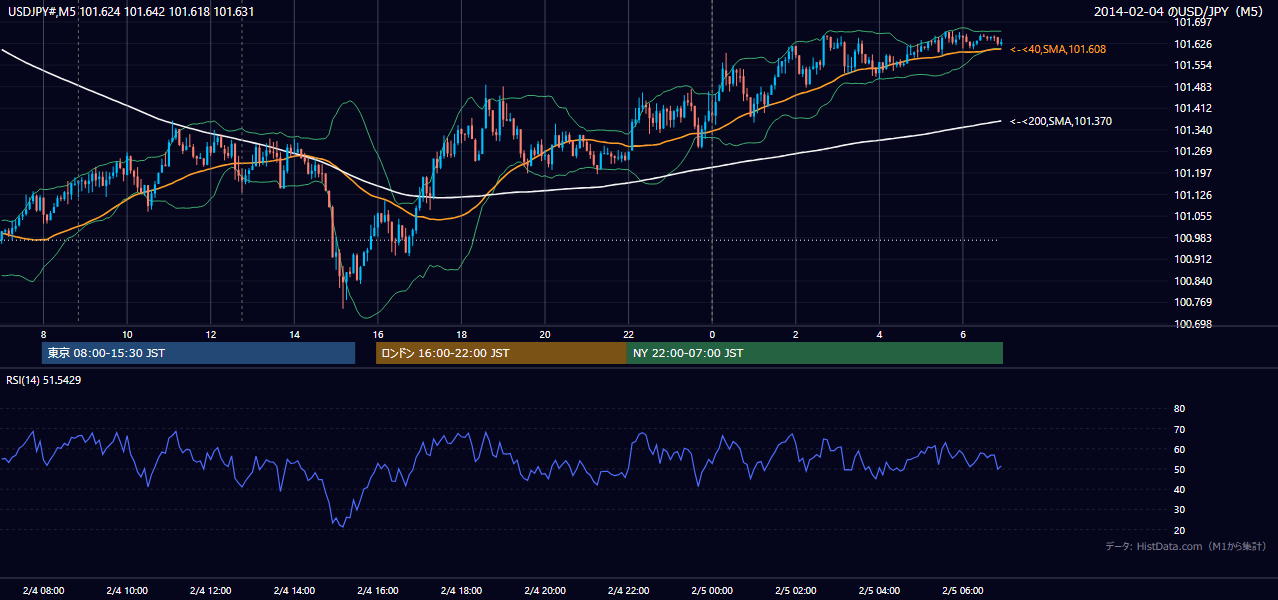Click hour label 0 under price chart
Screen dimensions: 1278x600
[712, 334]
